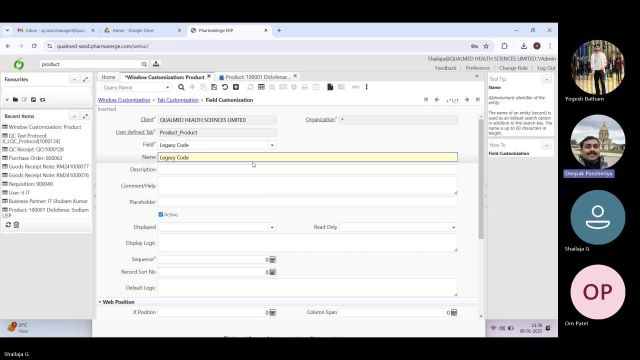Go to the first record arrow
The image size is (640, 360).
pyautogui.click(x=426, y=100)
